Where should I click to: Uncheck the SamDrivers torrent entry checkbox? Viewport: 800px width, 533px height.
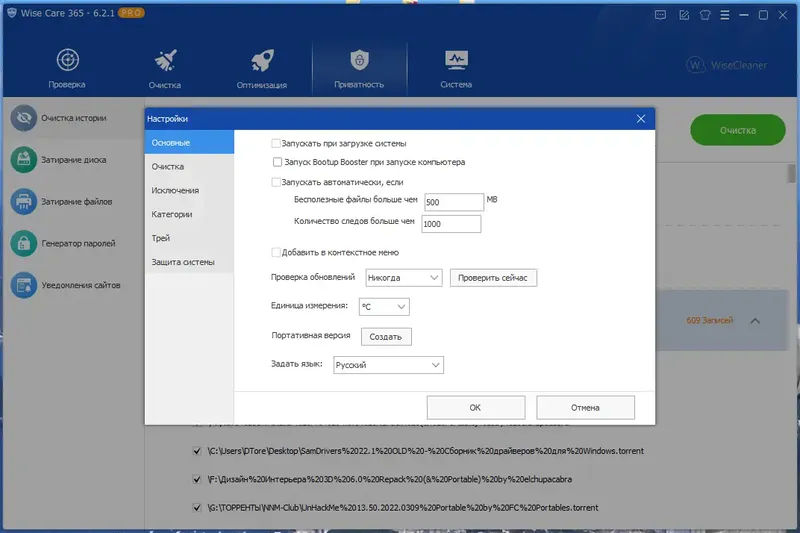point(197,451)
